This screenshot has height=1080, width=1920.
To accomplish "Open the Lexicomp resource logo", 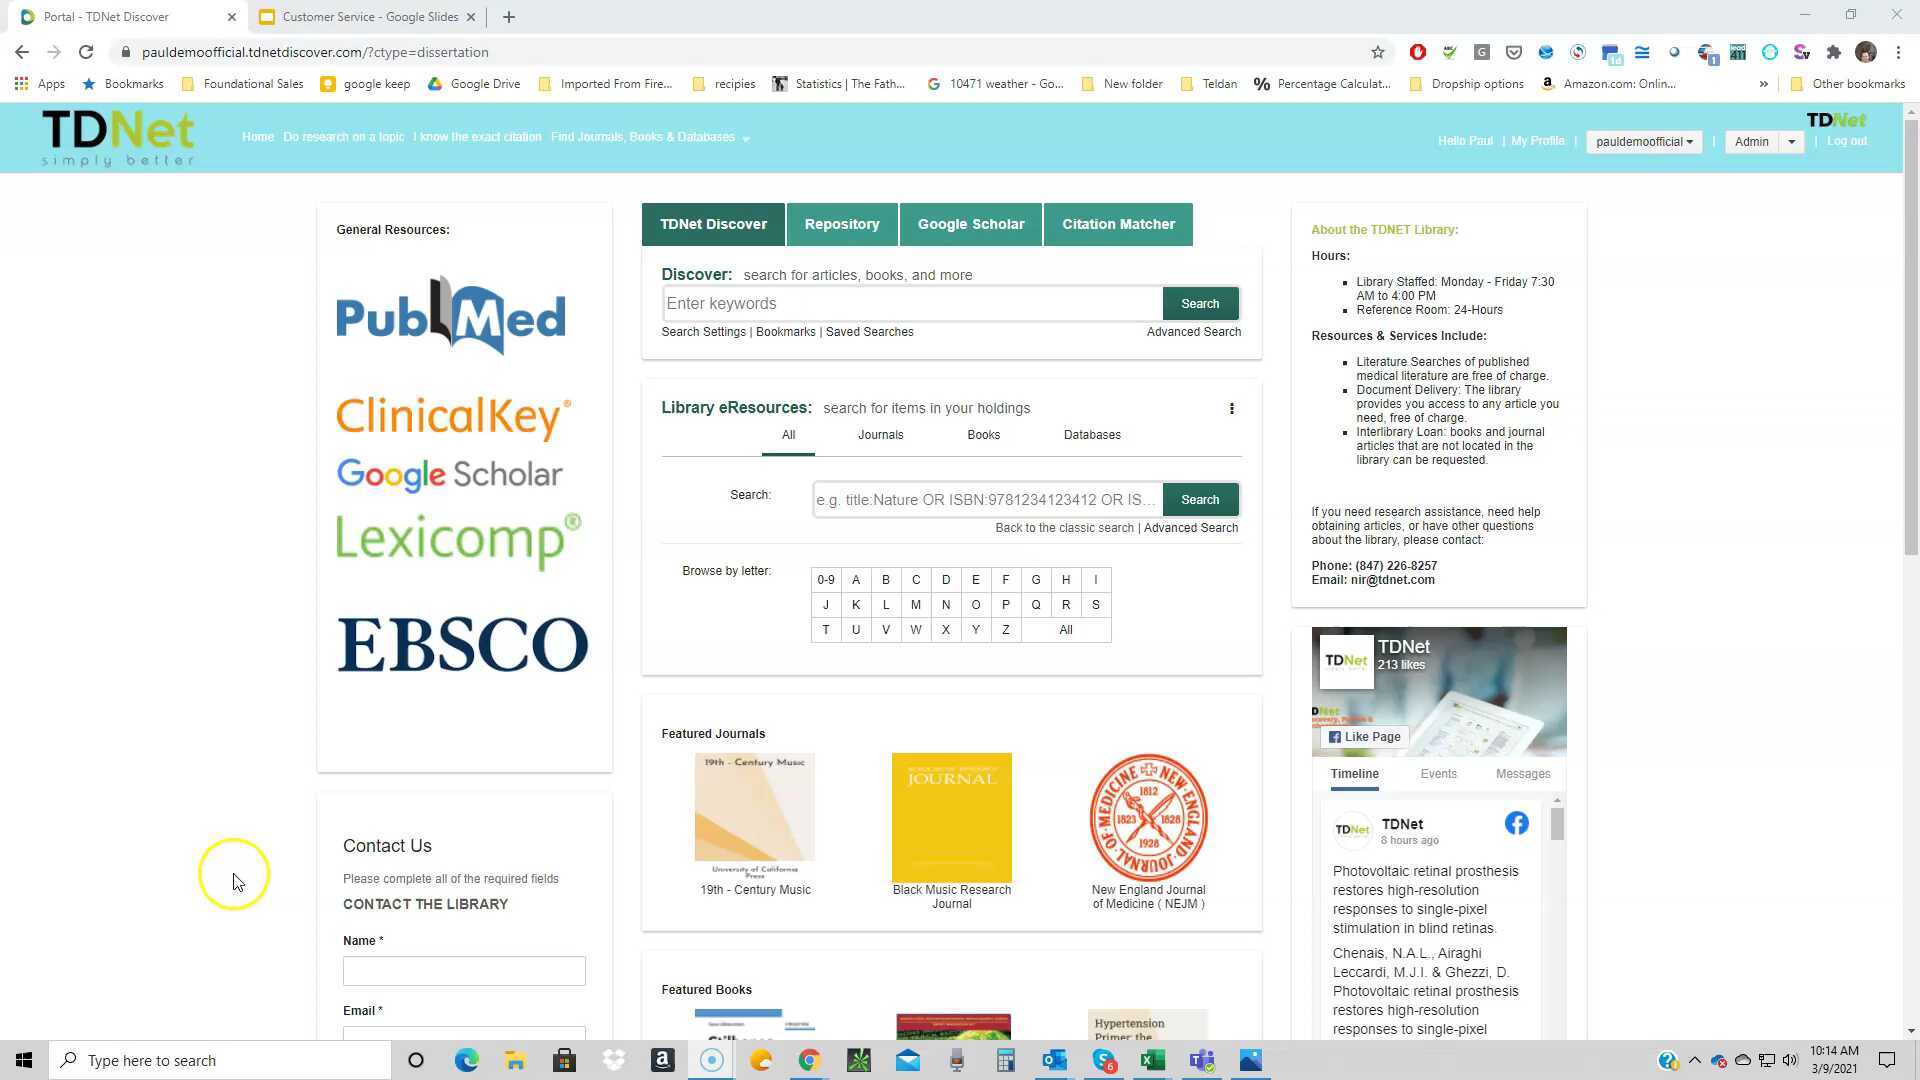I will [x=458, y=540].
